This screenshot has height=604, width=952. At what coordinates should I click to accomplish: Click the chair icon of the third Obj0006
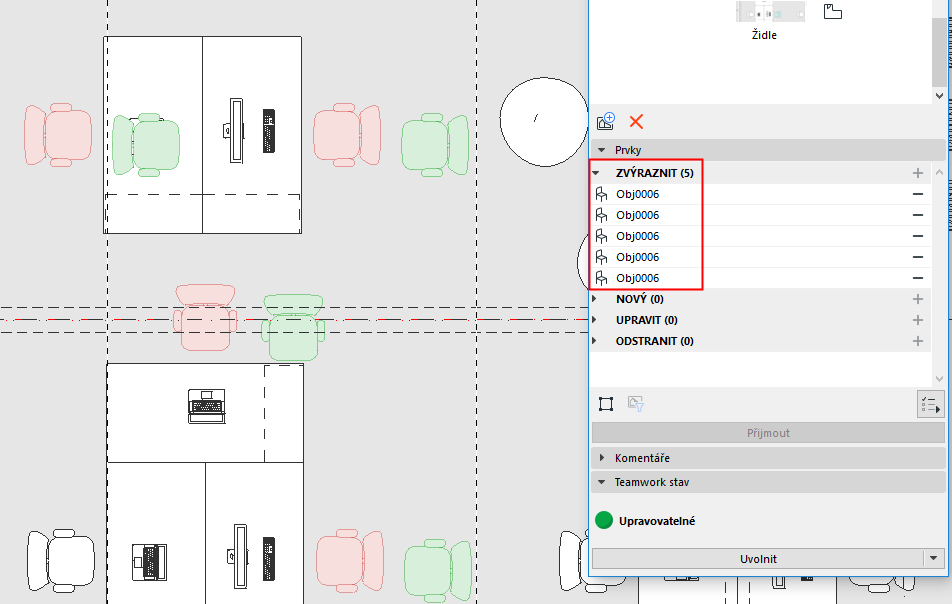(x=601, y=236)
